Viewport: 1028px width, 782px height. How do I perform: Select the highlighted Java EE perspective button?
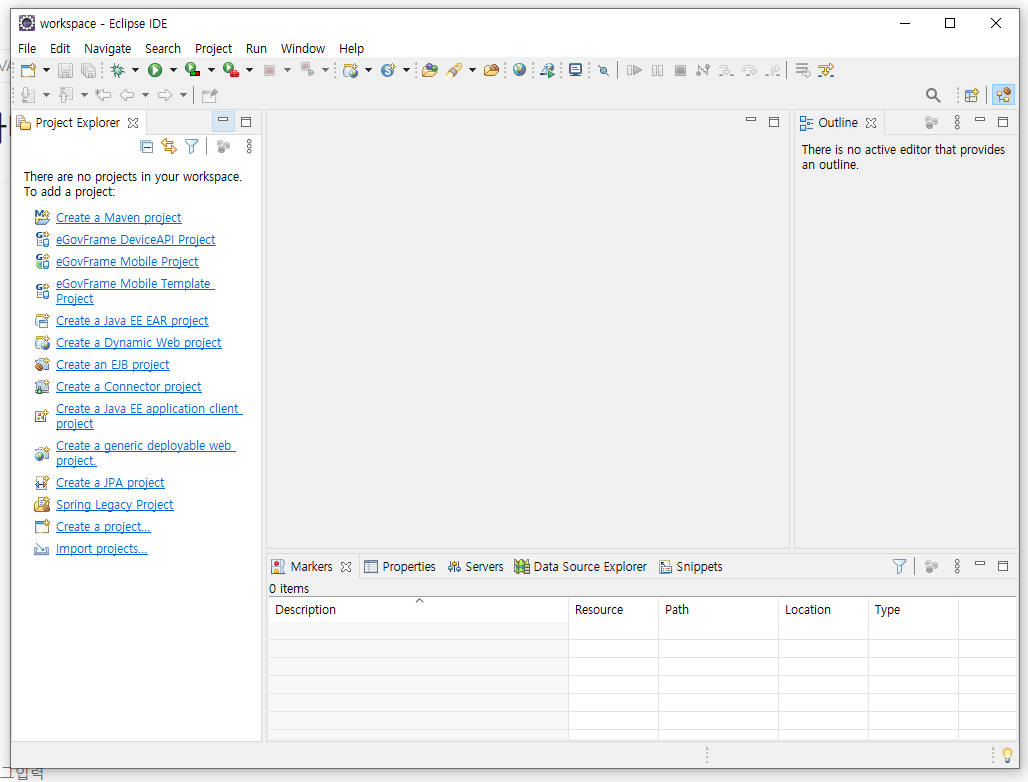(1003, 95)
